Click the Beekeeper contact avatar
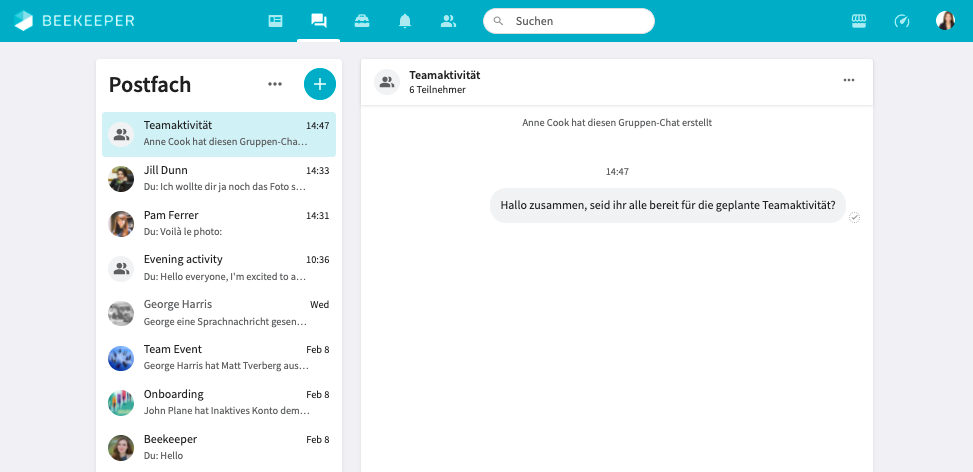 (x=121, y=448)
